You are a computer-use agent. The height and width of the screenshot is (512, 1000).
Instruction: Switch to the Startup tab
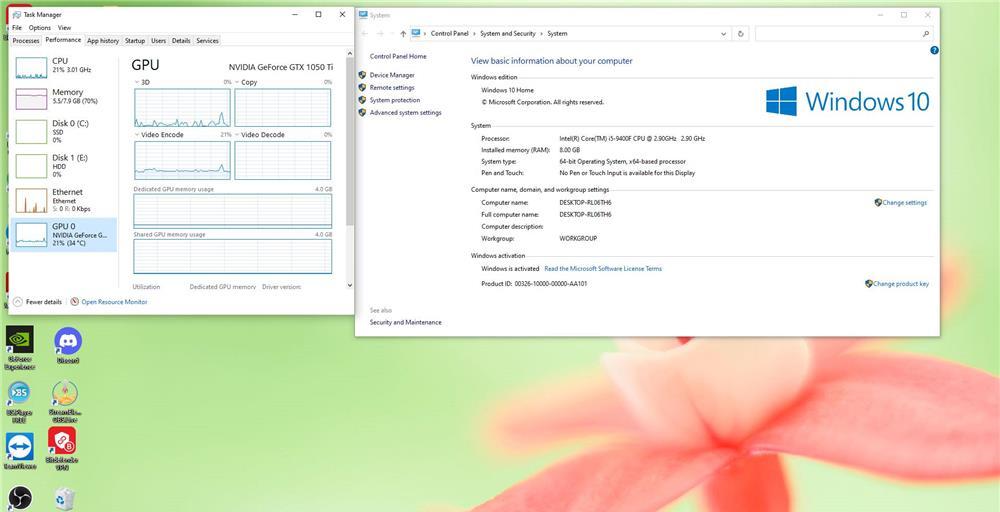(x=135, y=41)
